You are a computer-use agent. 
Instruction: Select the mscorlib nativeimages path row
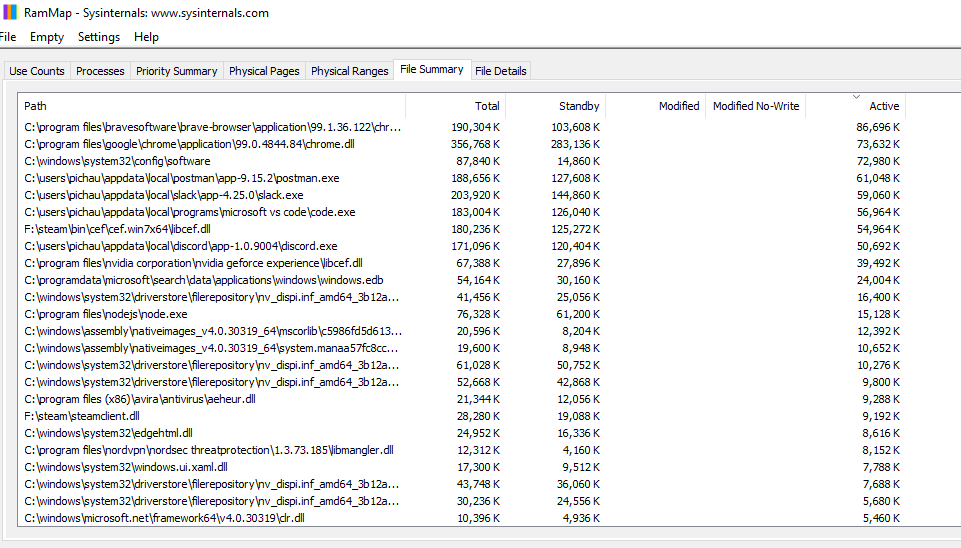tap(213, 331)
